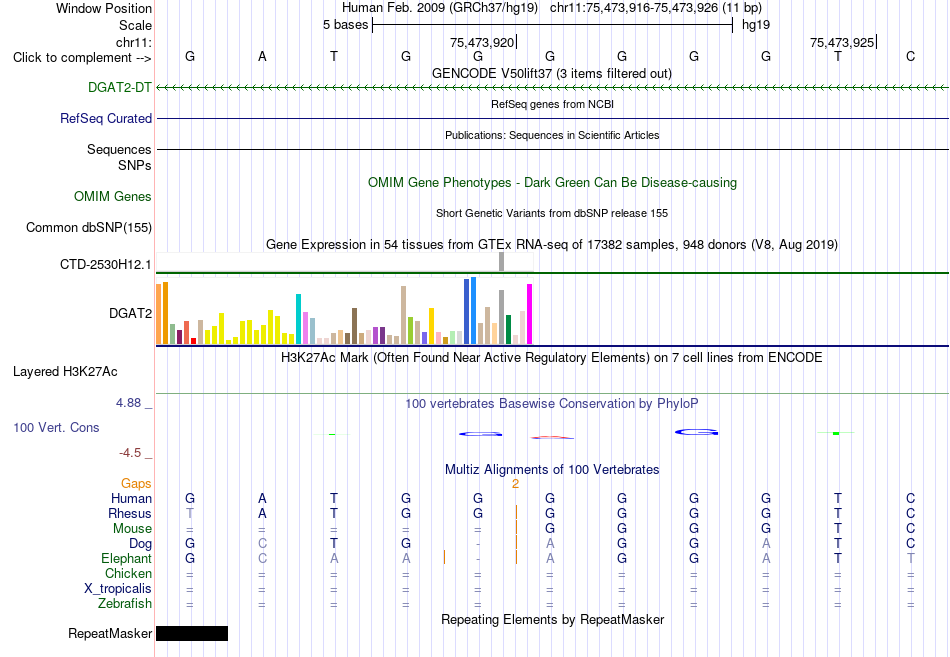Open the RefSeq Curated track label
This screenshot has width=950, height=657.
(x=105, y=118)
